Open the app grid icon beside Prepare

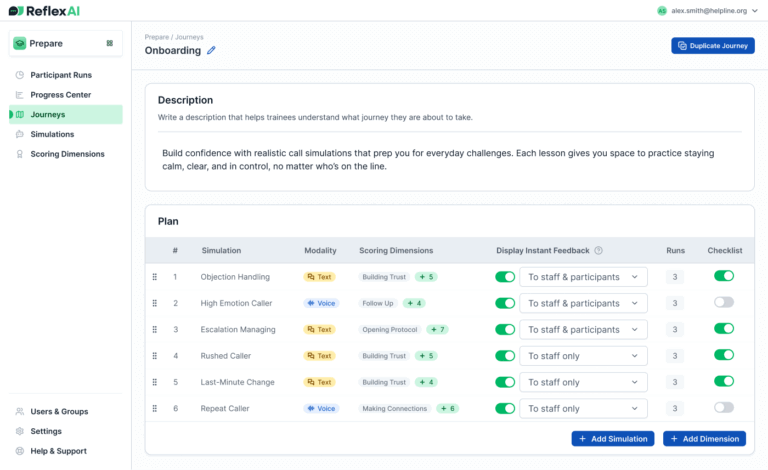[x=110, y=44]
